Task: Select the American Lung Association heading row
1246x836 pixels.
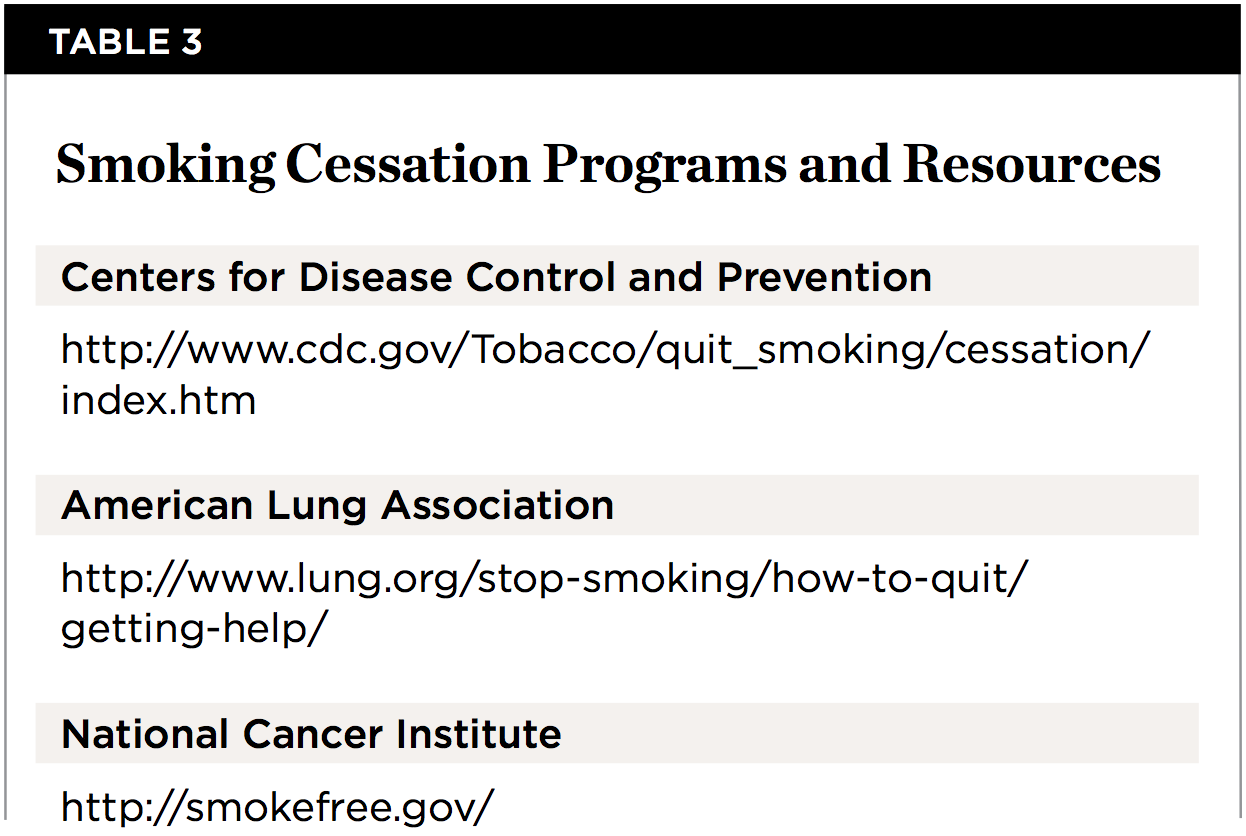Action: [x=616, y=505]
